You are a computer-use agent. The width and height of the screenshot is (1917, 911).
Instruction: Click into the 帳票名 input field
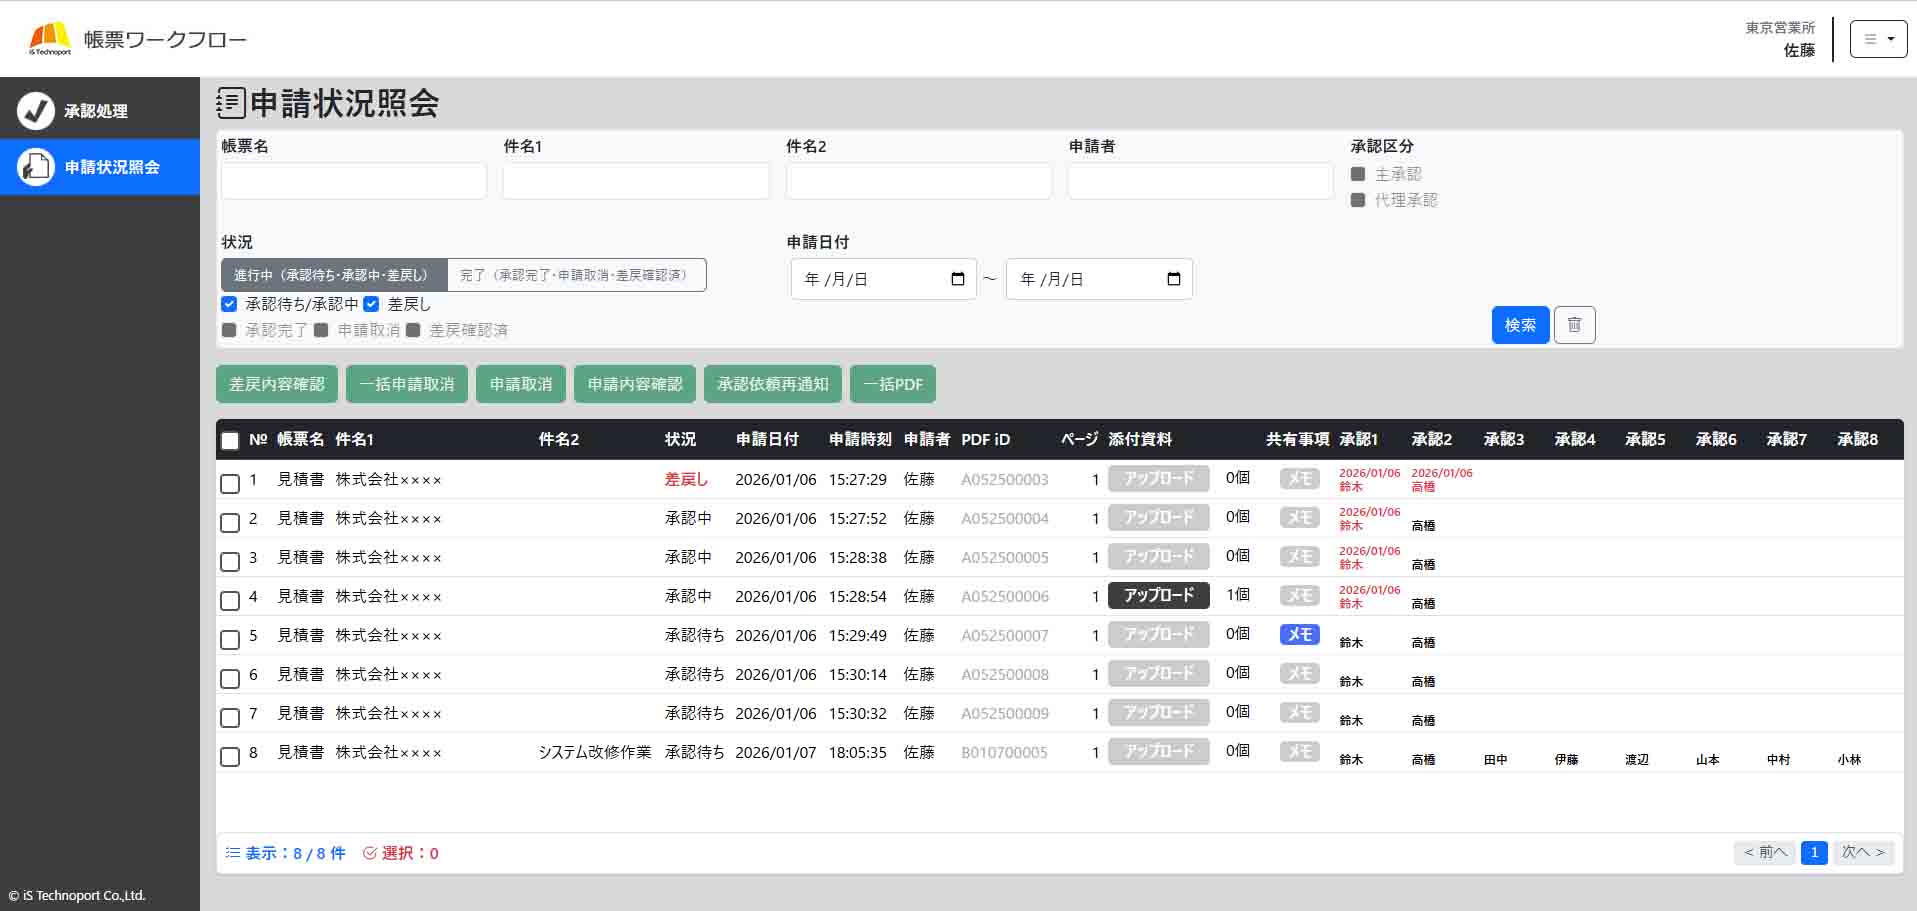353,181
